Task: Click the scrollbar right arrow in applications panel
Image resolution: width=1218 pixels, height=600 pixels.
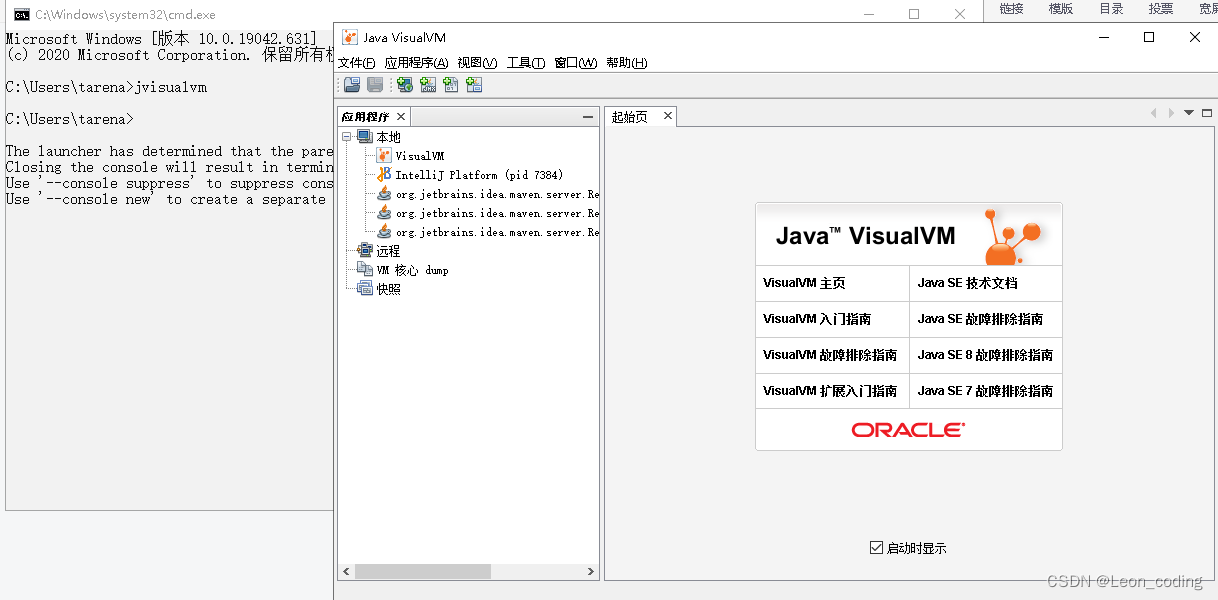Action: click(591, 572)
